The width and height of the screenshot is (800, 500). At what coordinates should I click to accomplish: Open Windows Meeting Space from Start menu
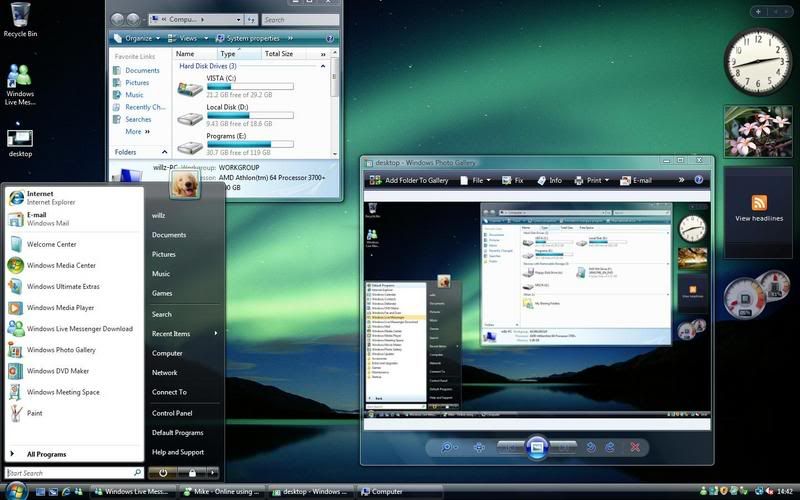73,392
